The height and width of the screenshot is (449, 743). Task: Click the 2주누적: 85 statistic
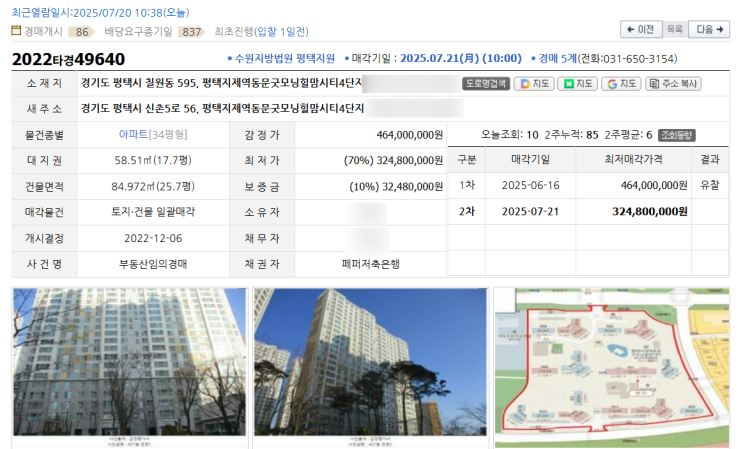point(571,135)
